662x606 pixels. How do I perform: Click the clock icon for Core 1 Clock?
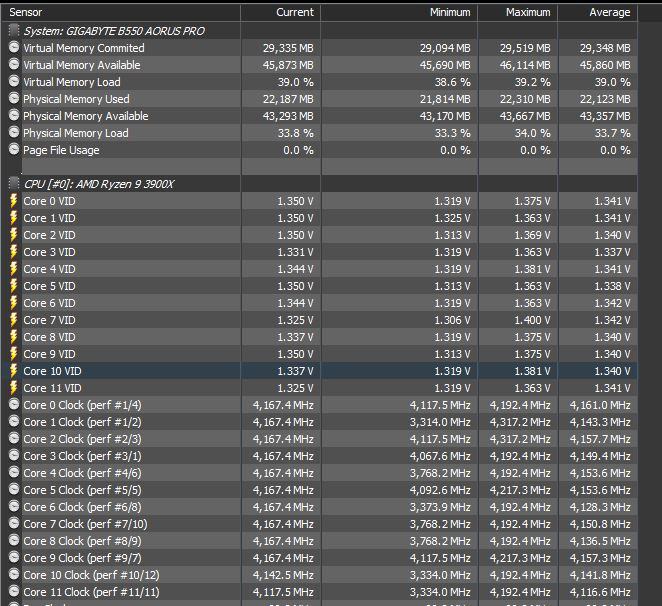point(14,421)
